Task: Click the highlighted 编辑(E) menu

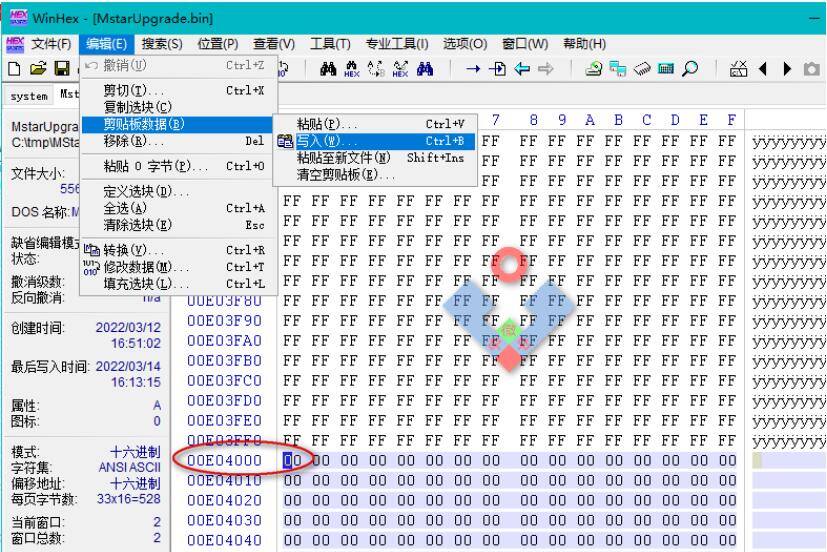Action: 106,44
